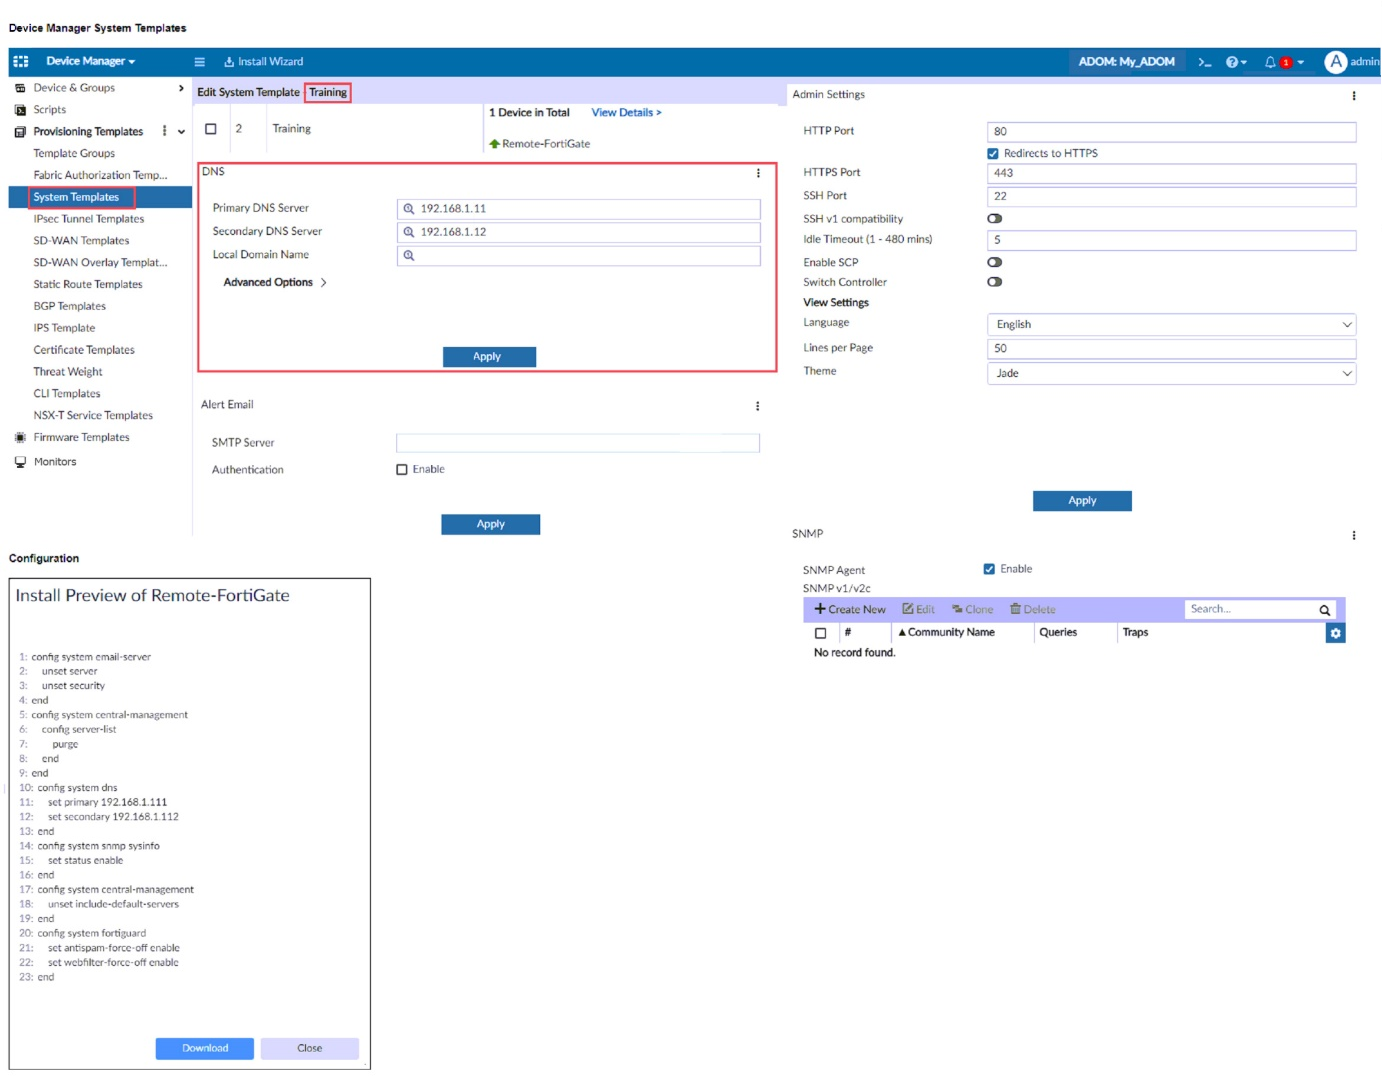Open Device Manager dropdown in header
The width and height of the screenshot is (1382, 1084).
90,61
